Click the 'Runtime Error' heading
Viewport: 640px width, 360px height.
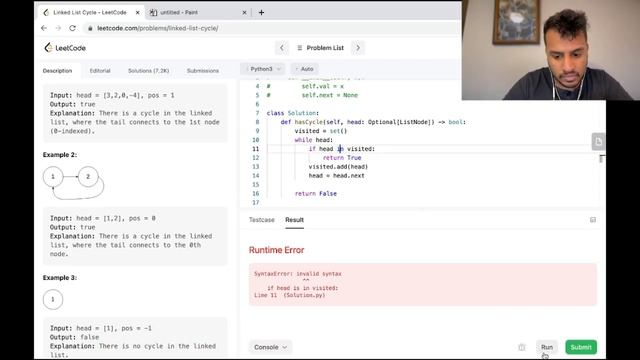[x=277, y=250]
